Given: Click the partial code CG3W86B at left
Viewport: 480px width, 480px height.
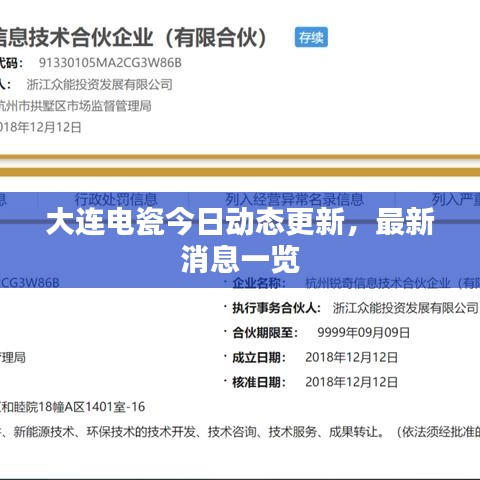Looking at the screenshot, I should (x=30, y=283).
